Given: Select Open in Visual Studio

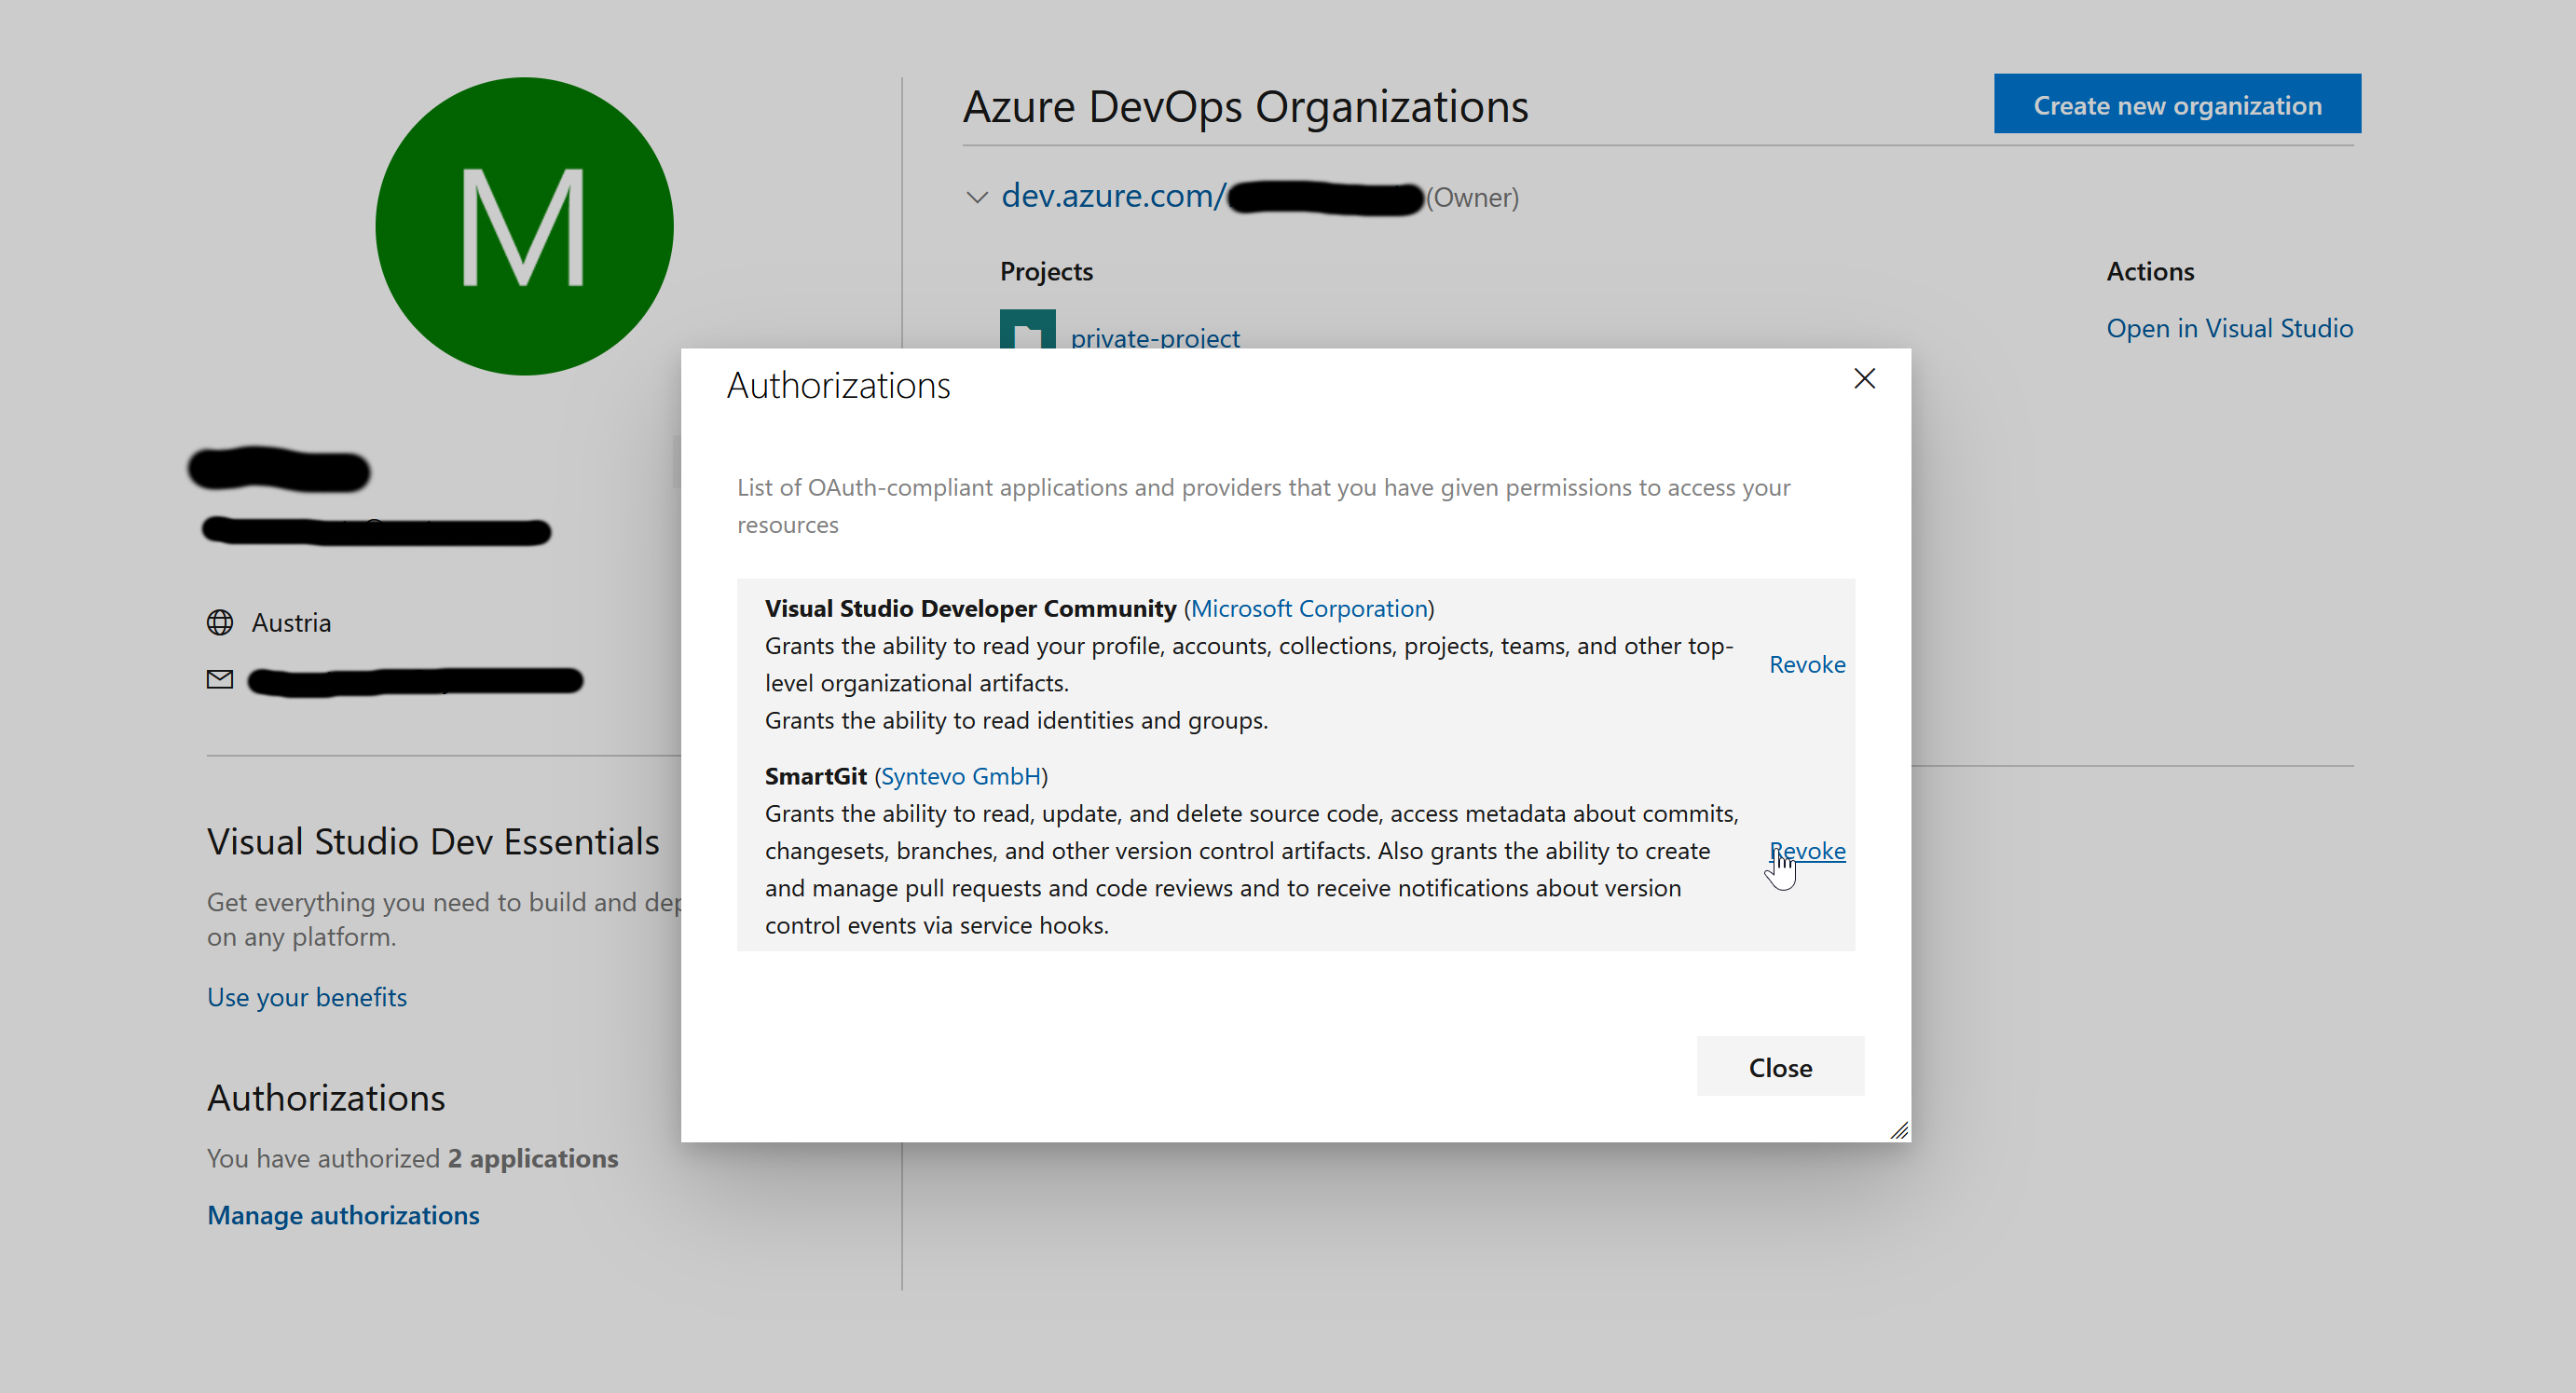Looking at the screenshot, I should pyautogui.click(x=2230, y=328).
